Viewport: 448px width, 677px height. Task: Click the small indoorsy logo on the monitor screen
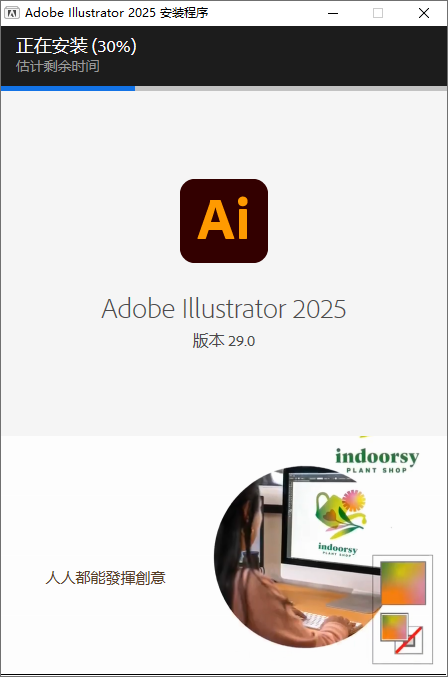338,549
